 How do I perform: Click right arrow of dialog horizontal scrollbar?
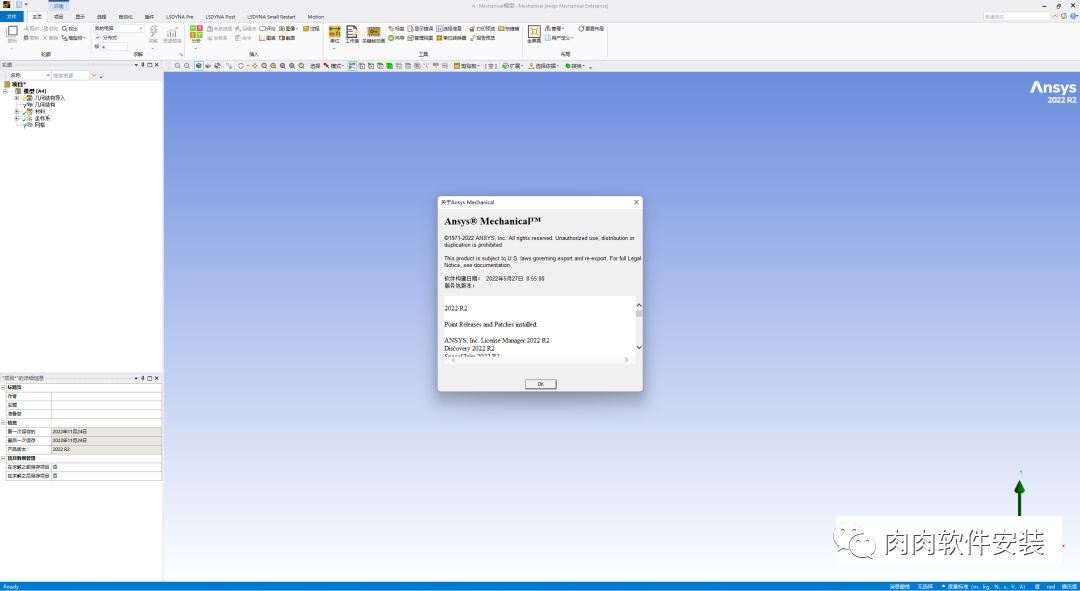[x=626, y=360]
